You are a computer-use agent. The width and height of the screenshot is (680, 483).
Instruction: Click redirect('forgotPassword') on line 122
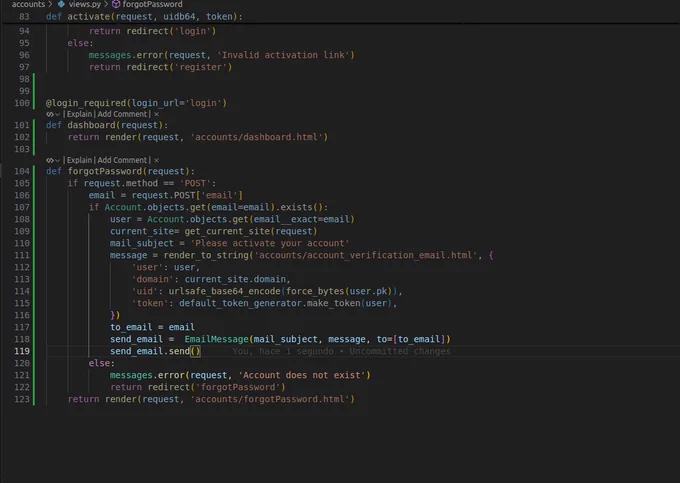[x=216, y=387]
